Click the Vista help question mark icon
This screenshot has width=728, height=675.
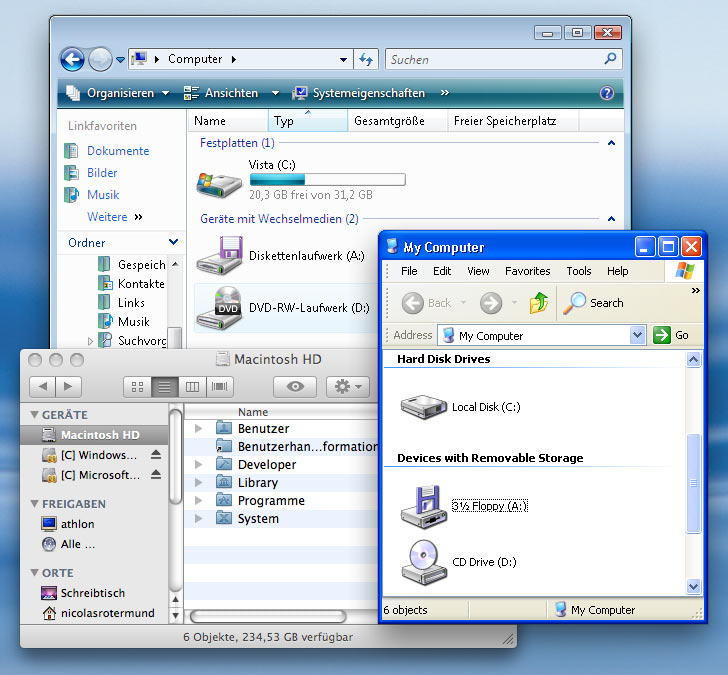606,93
